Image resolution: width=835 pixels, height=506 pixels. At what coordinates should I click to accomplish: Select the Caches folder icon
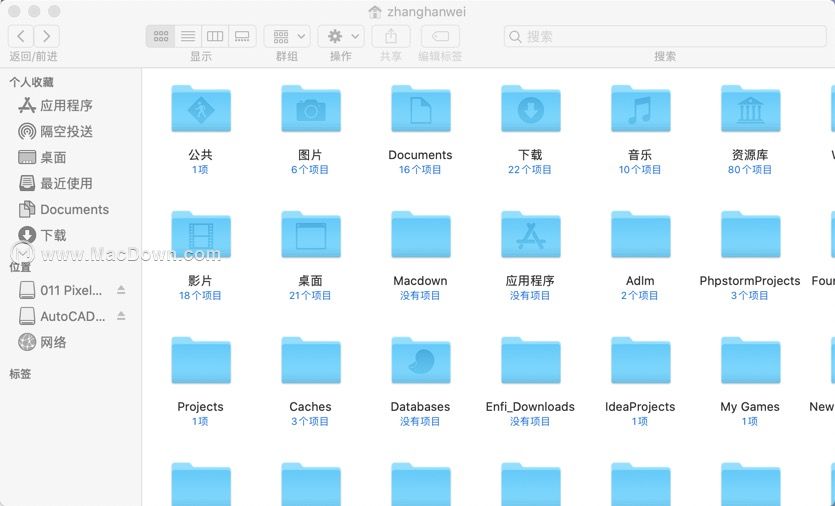pyautogui.click(x=311, y=361)
